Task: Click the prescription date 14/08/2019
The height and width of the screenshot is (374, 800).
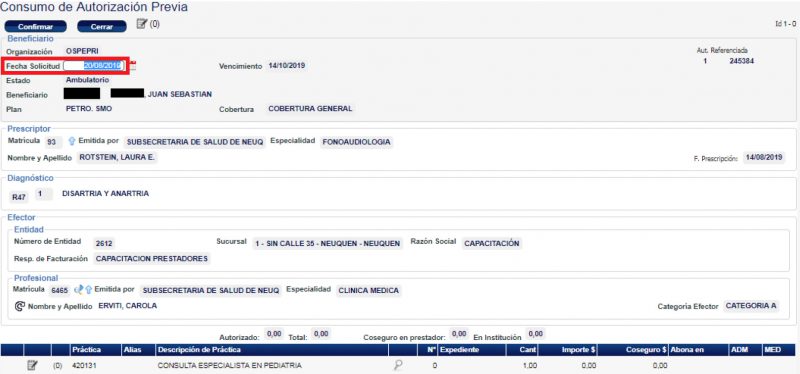Action: [x=764, y=157]
